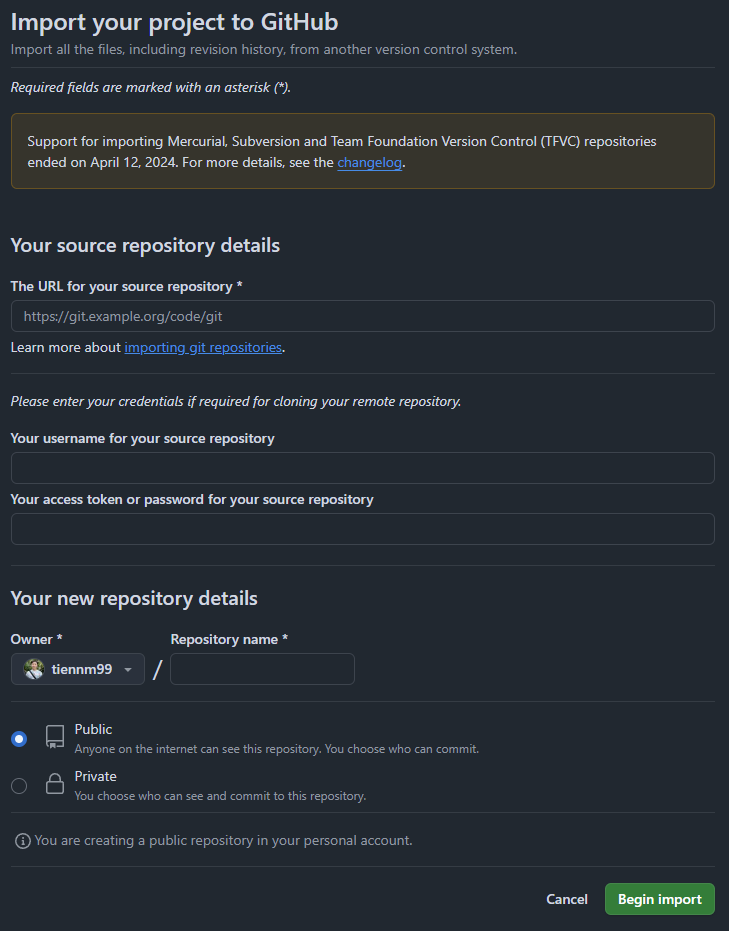Click the "The URL for your source repository" label
Image resolution: width=729 pixels, height=931 pixels.
pos(126,286)
